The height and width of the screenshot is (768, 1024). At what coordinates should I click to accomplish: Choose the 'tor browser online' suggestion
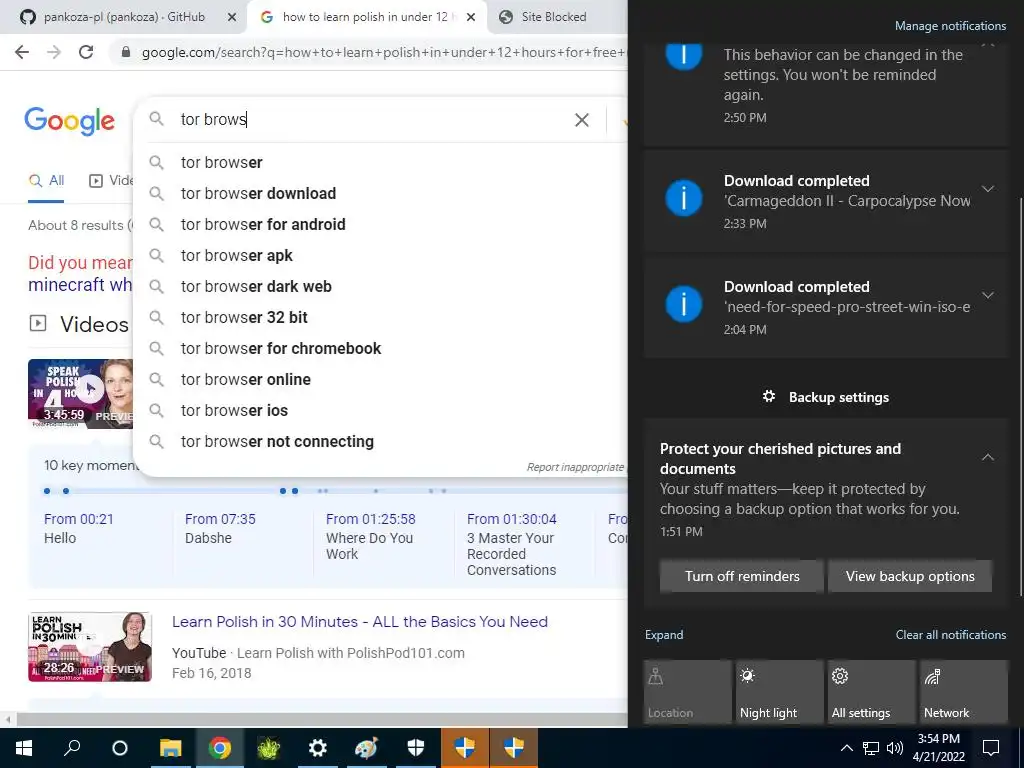[x=379, y=379]
